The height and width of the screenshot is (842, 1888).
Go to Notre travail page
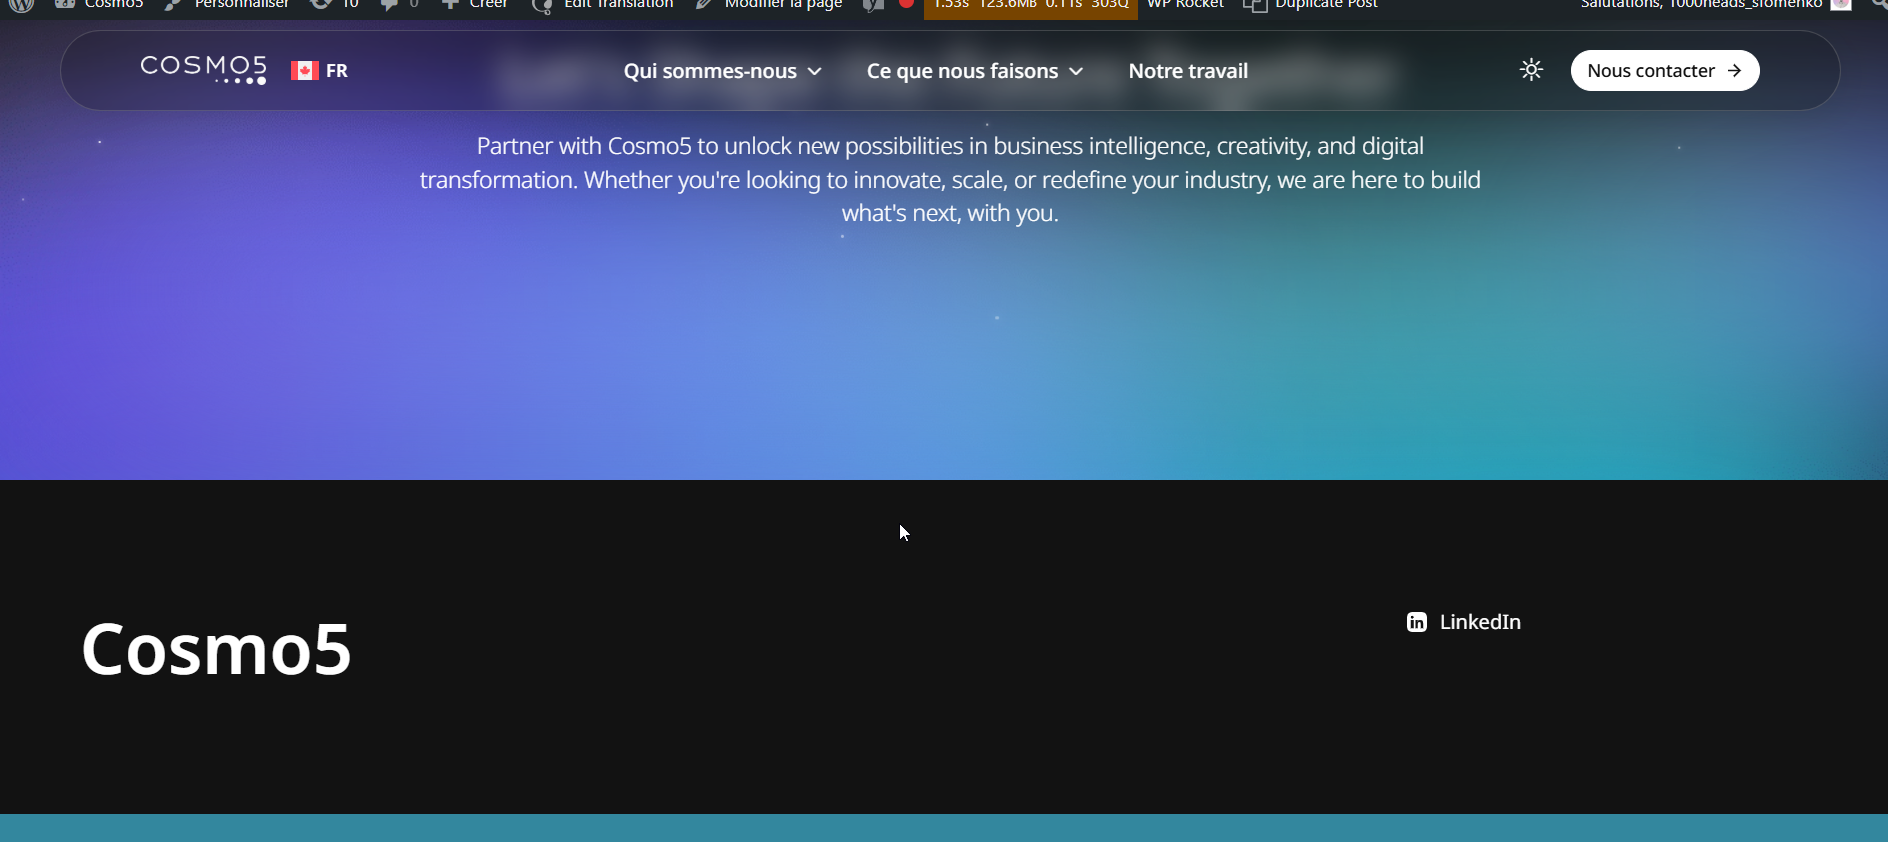click(x=1188, y=71)
